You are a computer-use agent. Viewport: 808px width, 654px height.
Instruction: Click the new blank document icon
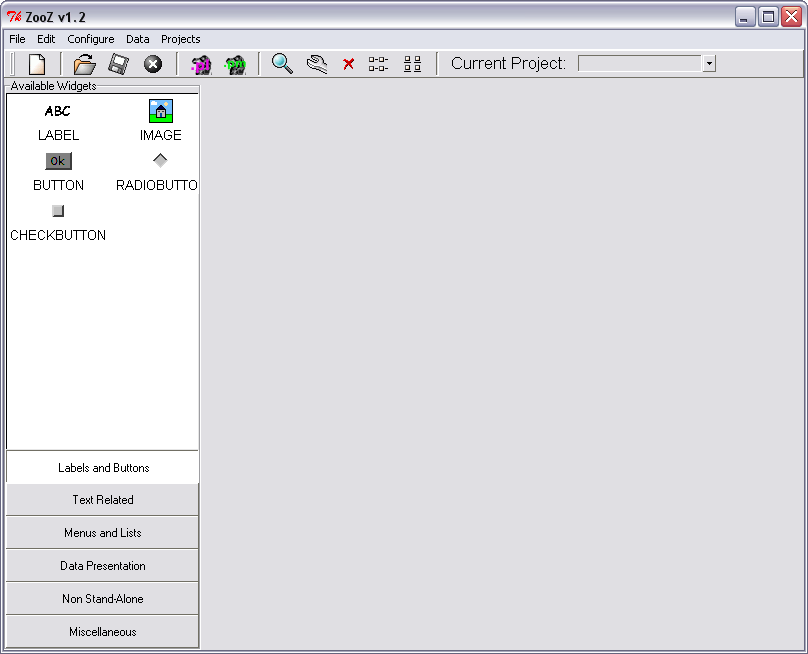click(37, 64)
